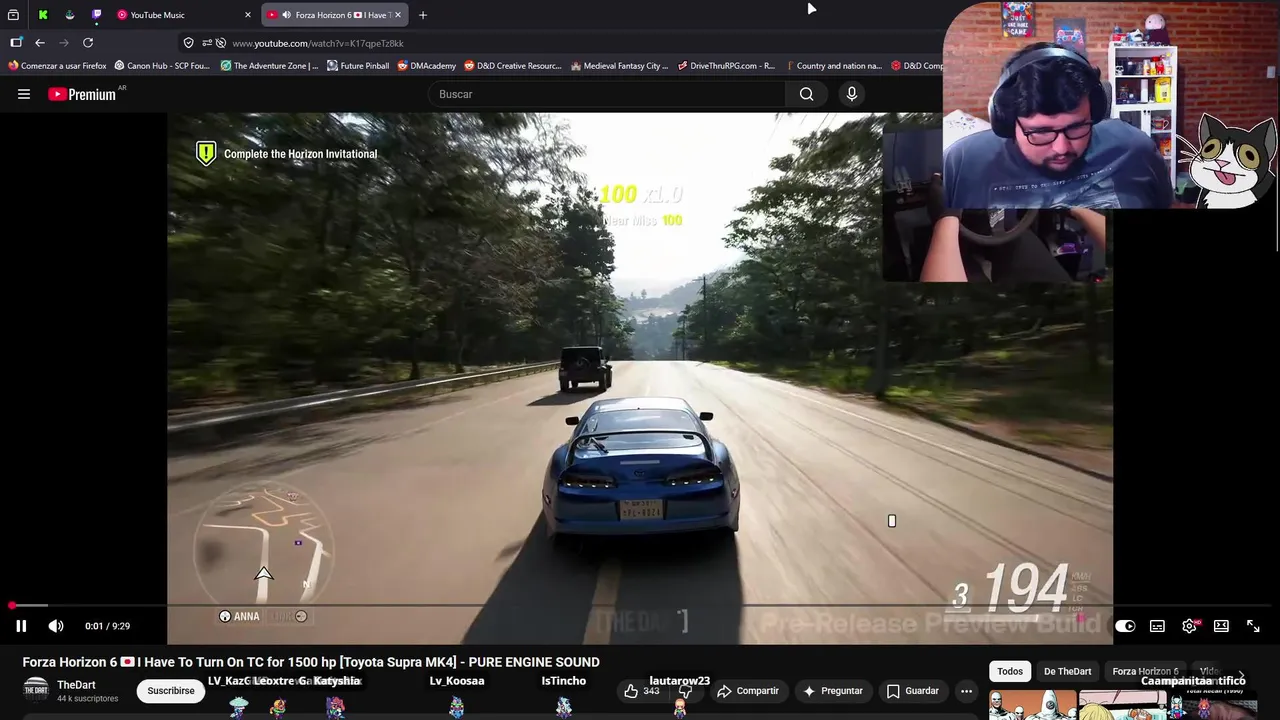Toggle the sidebar panel button
The image size is (1280, 720).
click(x=16, y=43)
